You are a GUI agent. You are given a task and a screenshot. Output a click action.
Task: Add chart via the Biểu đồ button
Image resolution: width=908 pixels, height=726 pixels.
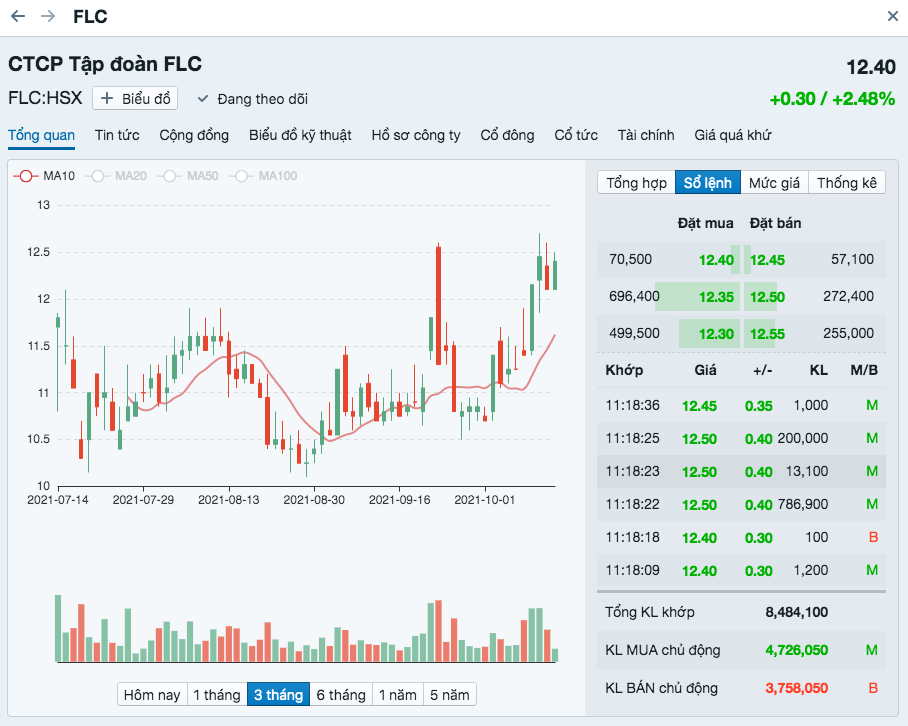tap(135, 98)
